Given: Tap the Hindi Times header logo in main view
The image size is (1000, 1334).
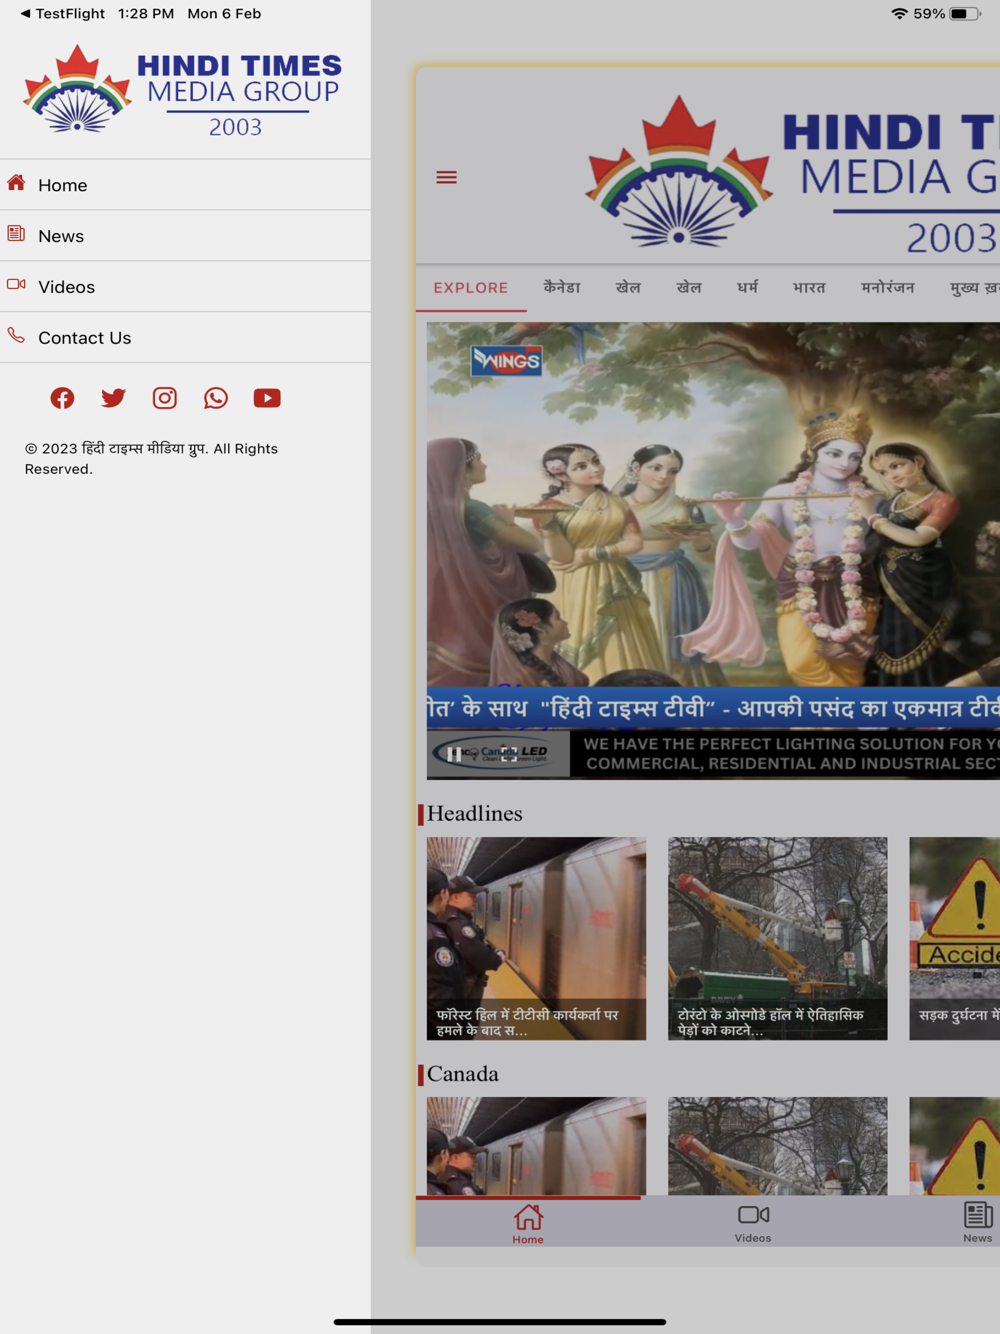Looking at the screenshot, I should 792,175.
